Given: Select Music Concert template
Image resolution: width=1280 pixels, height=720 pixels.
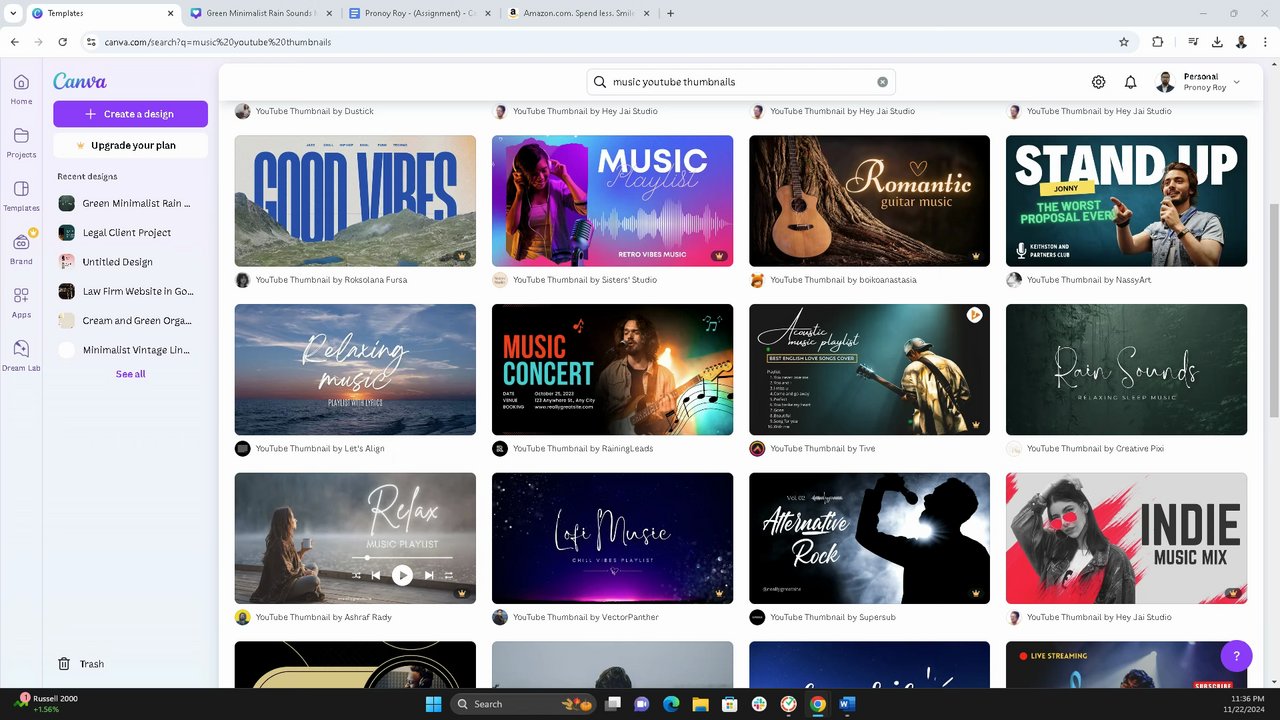Looking at the screenshot, I should [612, 370].
